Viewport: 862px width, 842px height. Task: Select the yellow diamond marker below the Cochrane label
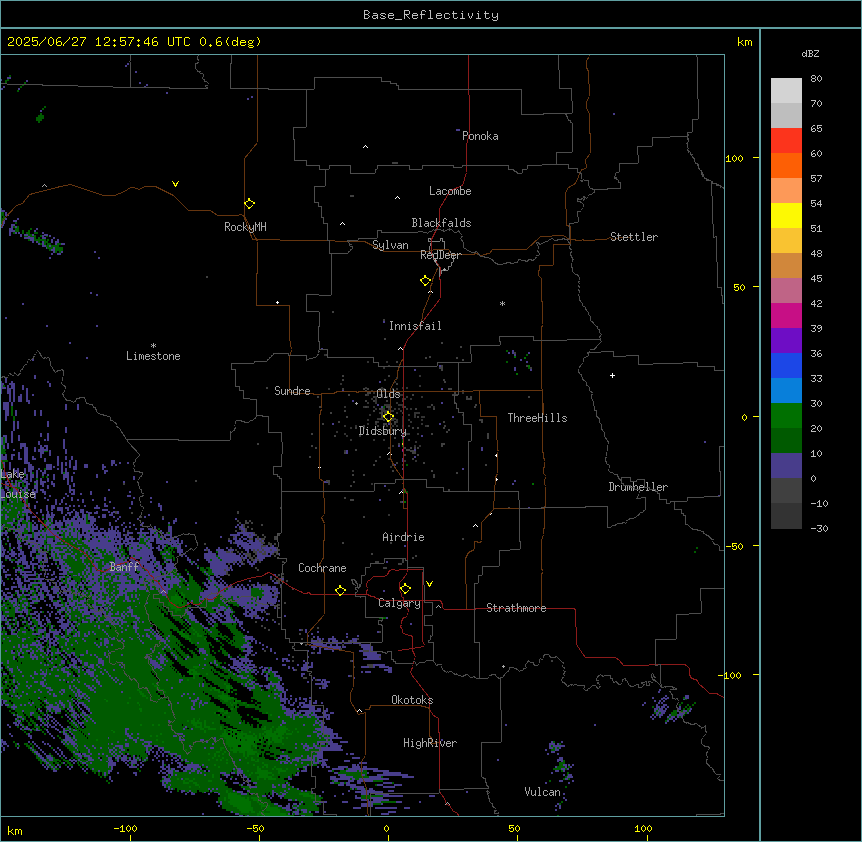click(340, 591)
